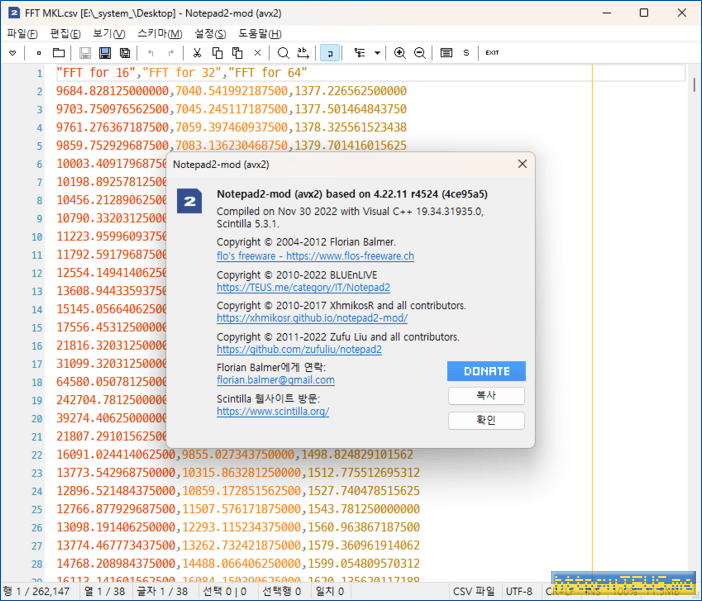Redo edit via toolbar arrow
The height and width of the screenshot is (601, 702).
(x=171, y=53)
